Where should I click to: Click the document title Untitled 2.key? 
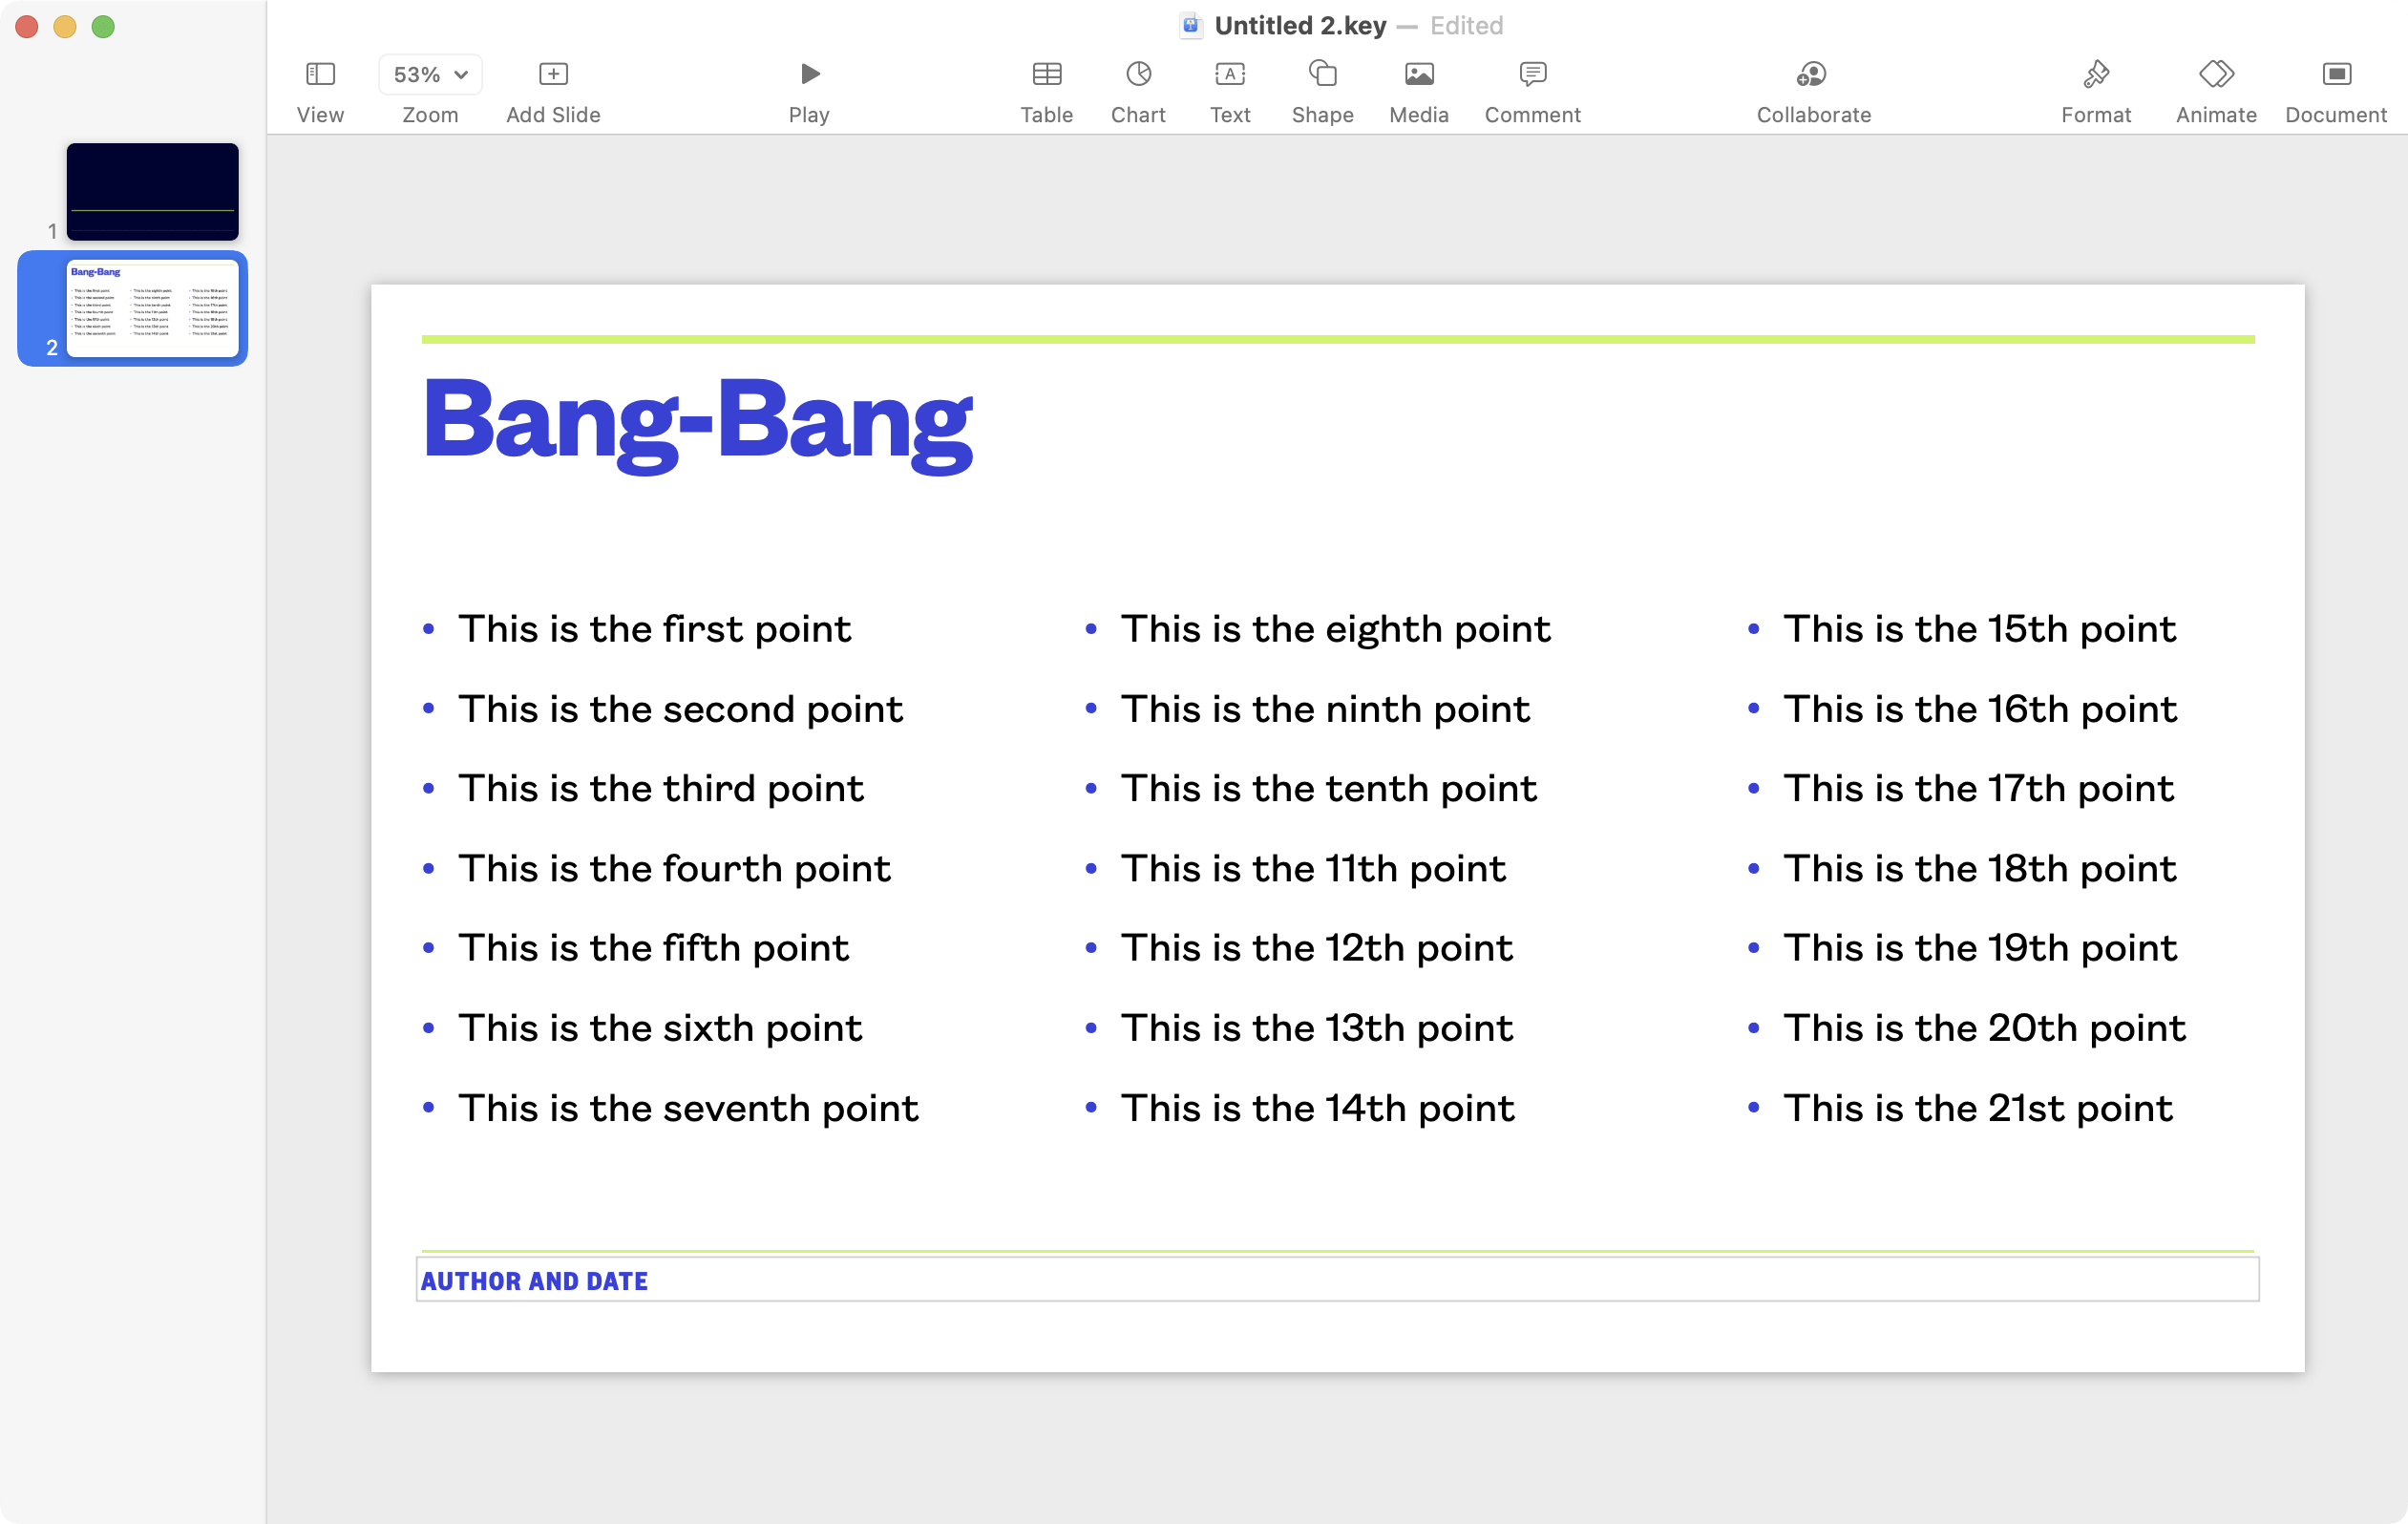(1300, 25)
